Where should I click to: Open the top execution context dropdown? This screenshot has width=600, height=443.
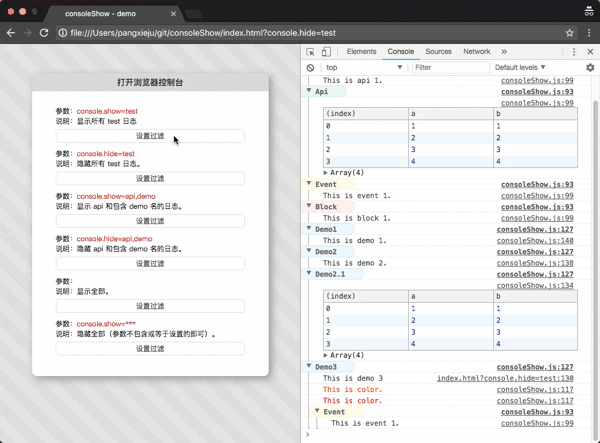pyautogui.click(x=364, y=68)
